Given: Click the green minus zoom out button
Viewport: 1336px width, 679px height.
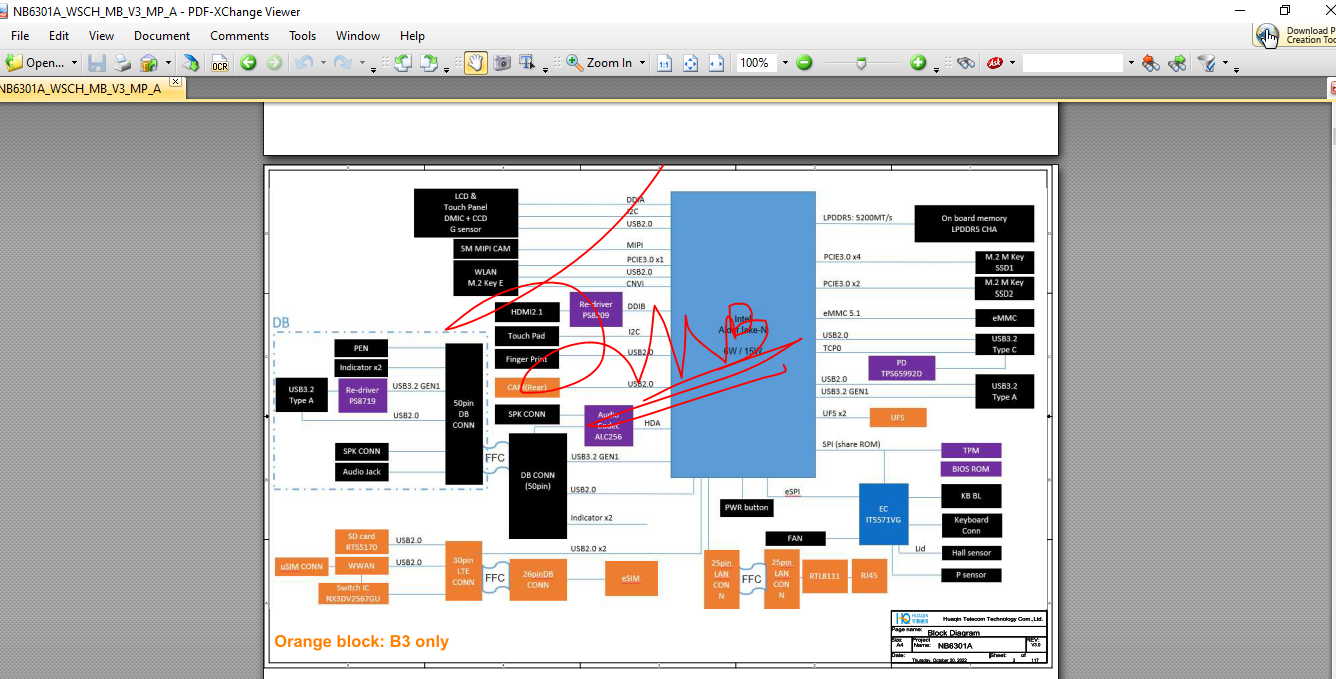Looking at the screenshot, I should tap(805, 62).
